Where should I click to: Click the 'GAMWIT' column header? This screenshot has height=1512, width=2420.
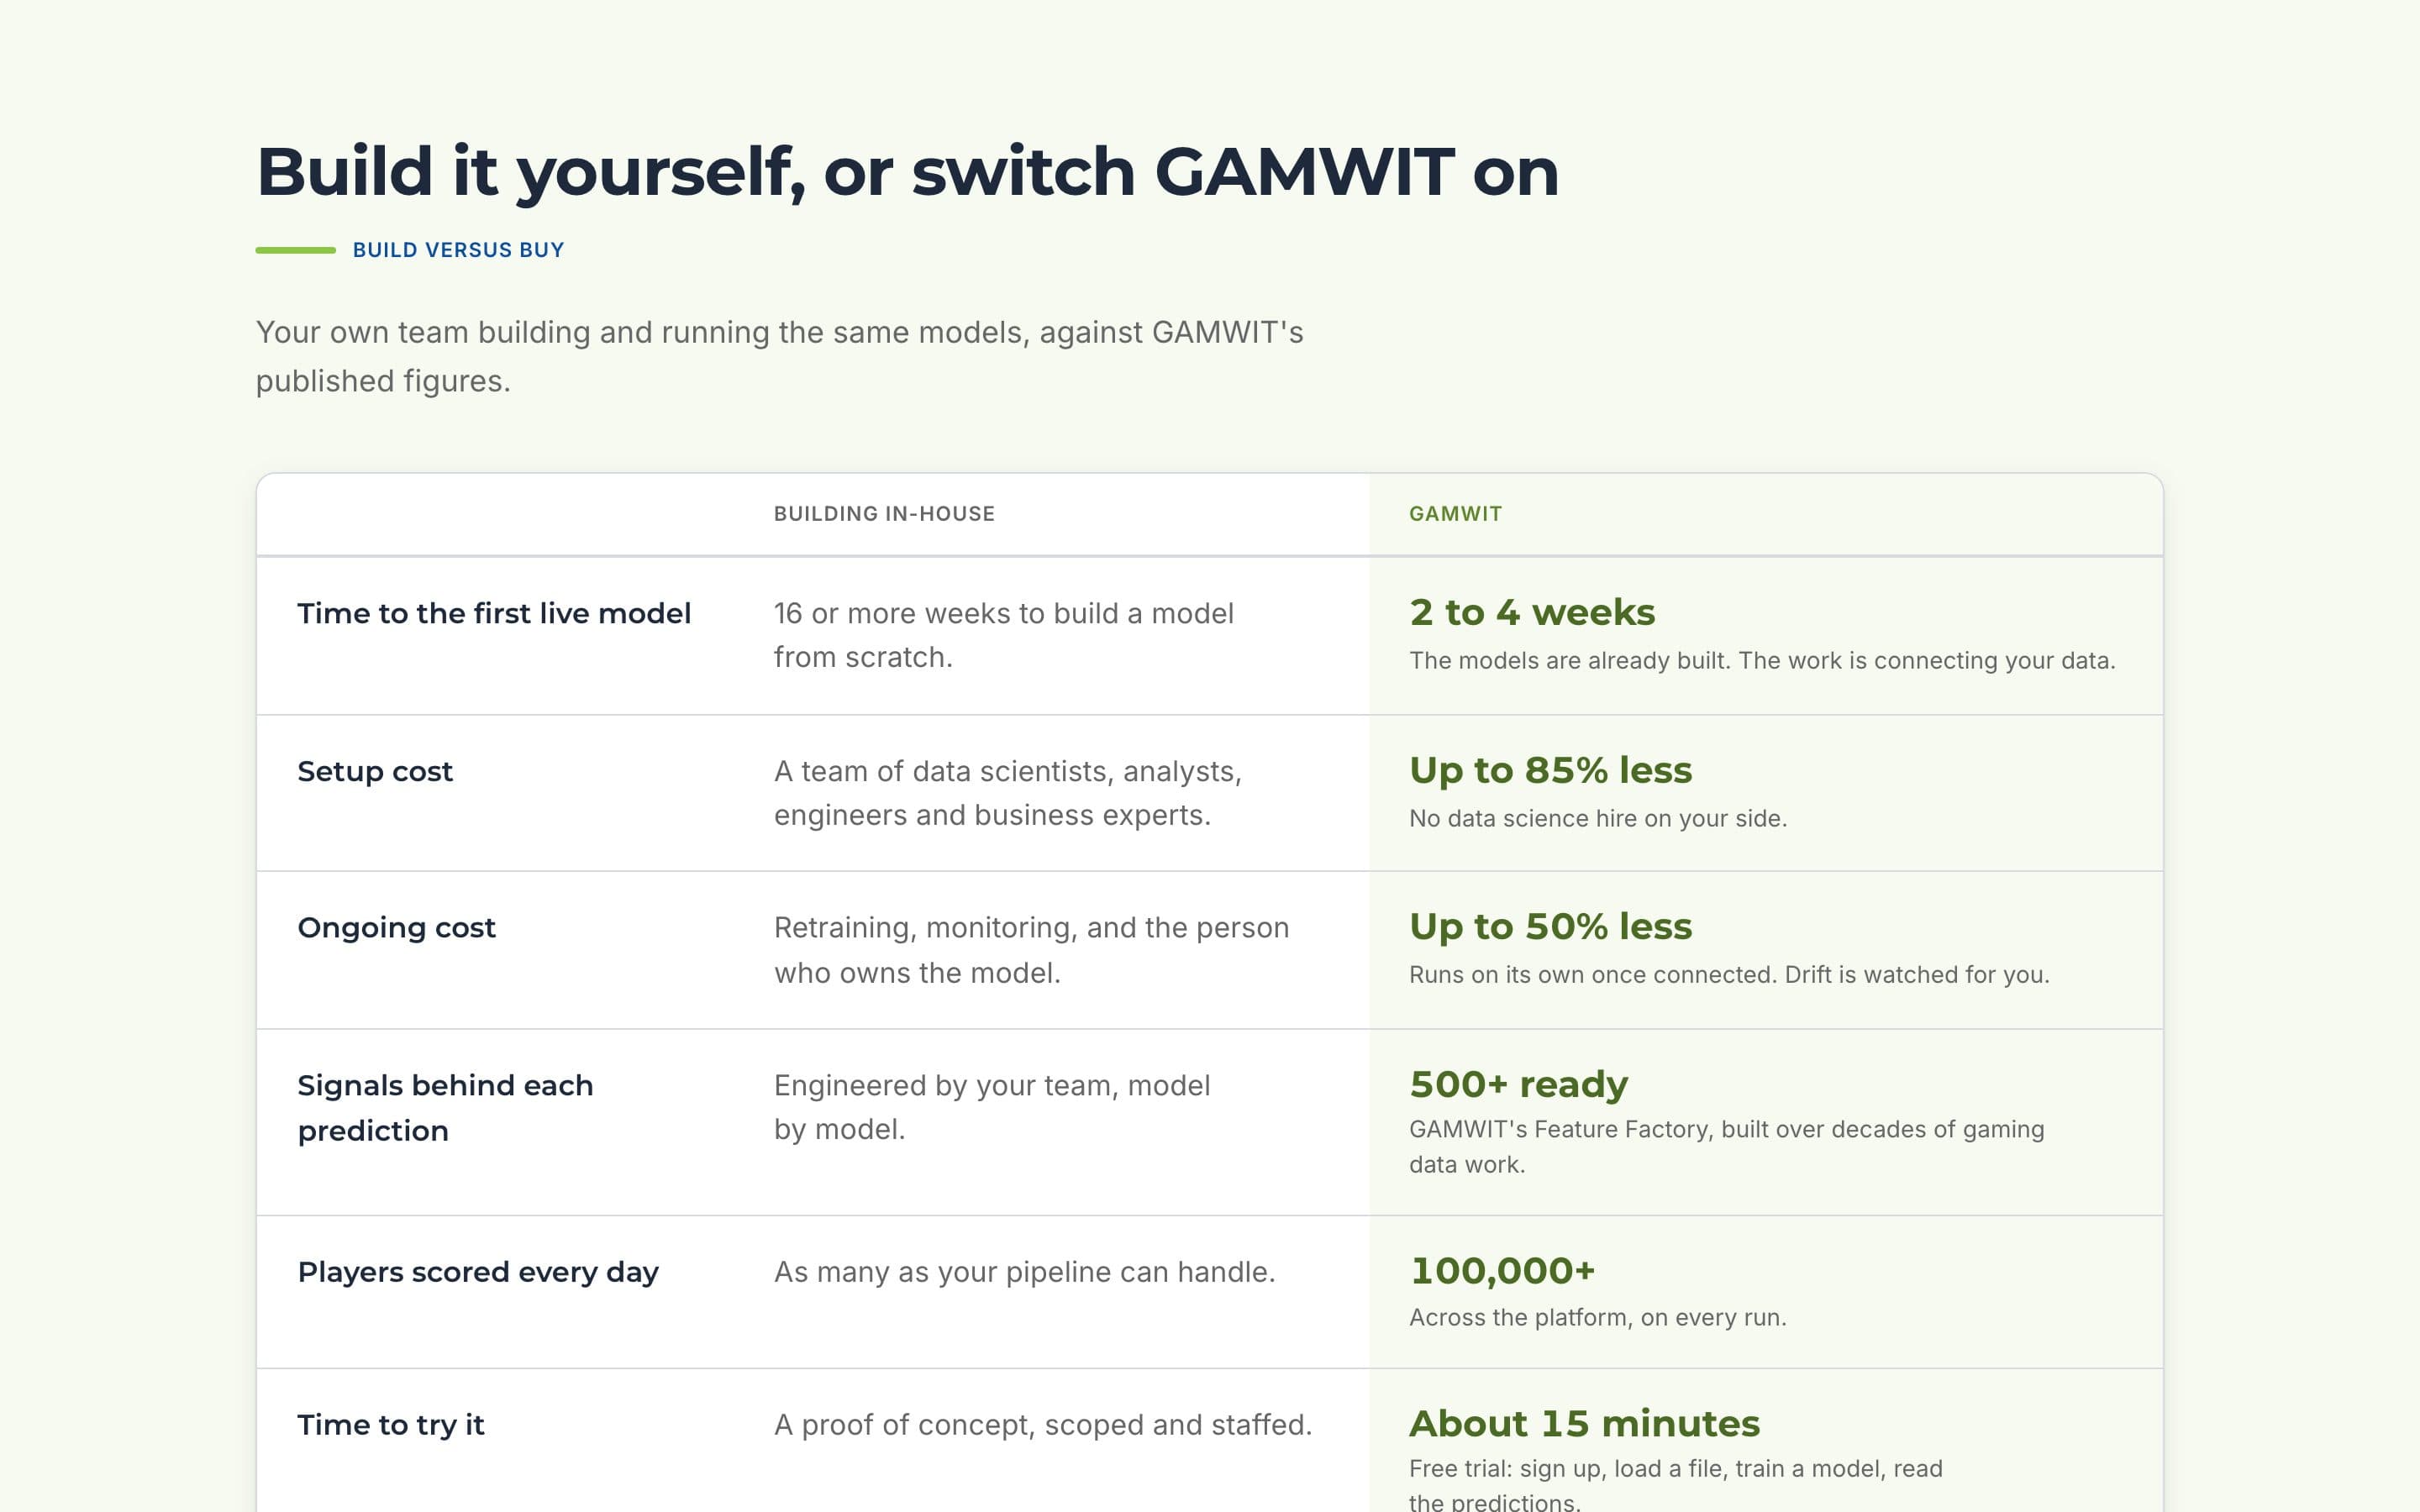point(1455,514)
